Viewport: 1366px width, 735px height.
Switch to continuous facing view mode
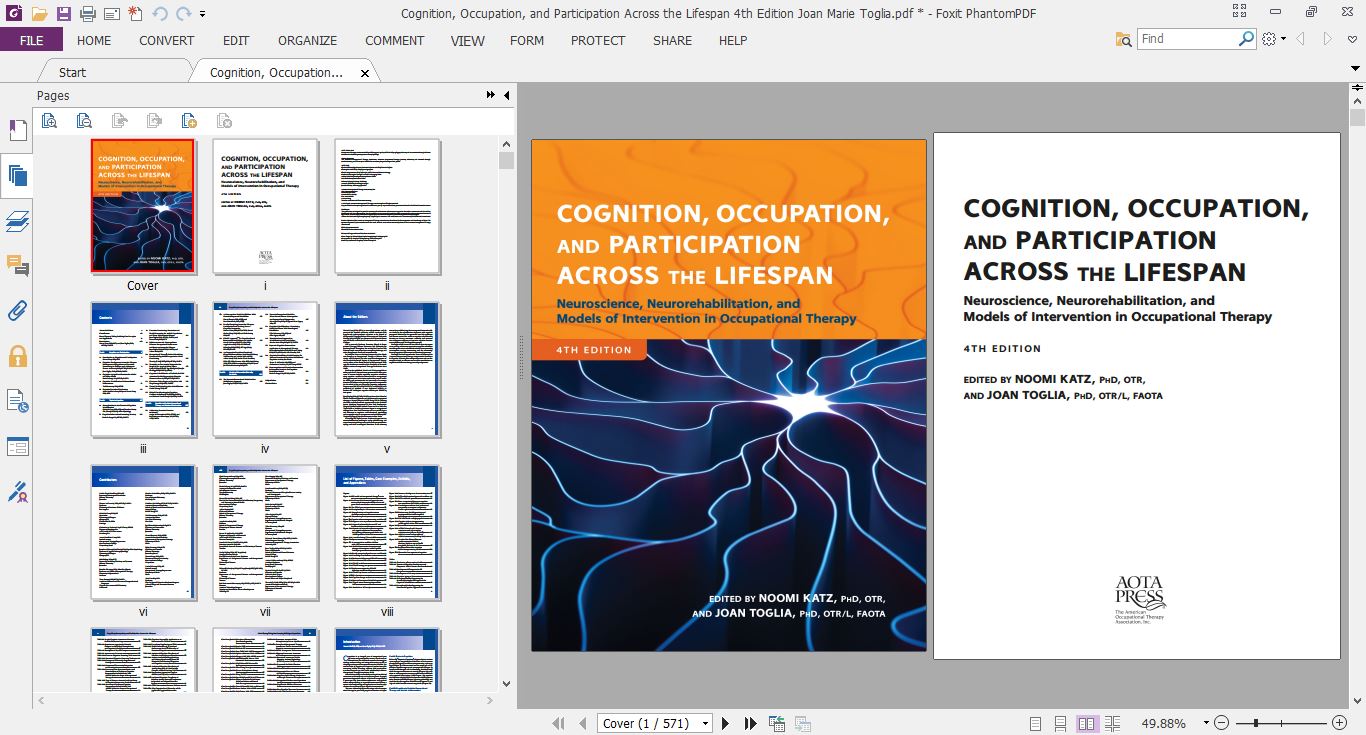click(x=1112, y=723)
